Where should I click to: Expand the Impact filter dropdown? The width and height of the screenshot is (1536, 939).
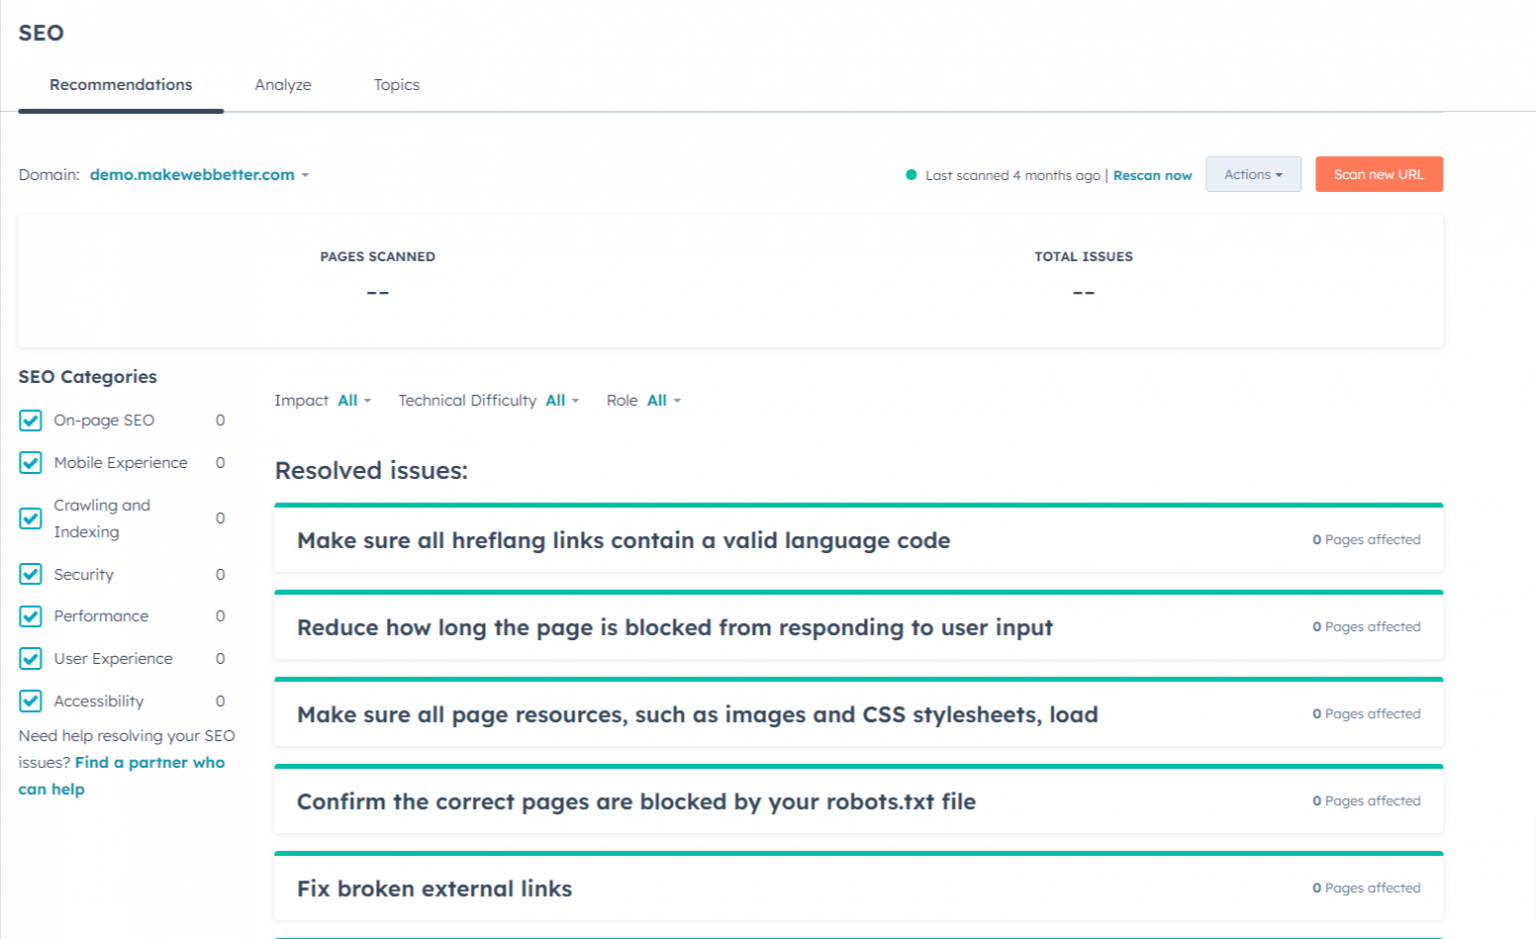(x=354, y=401)
